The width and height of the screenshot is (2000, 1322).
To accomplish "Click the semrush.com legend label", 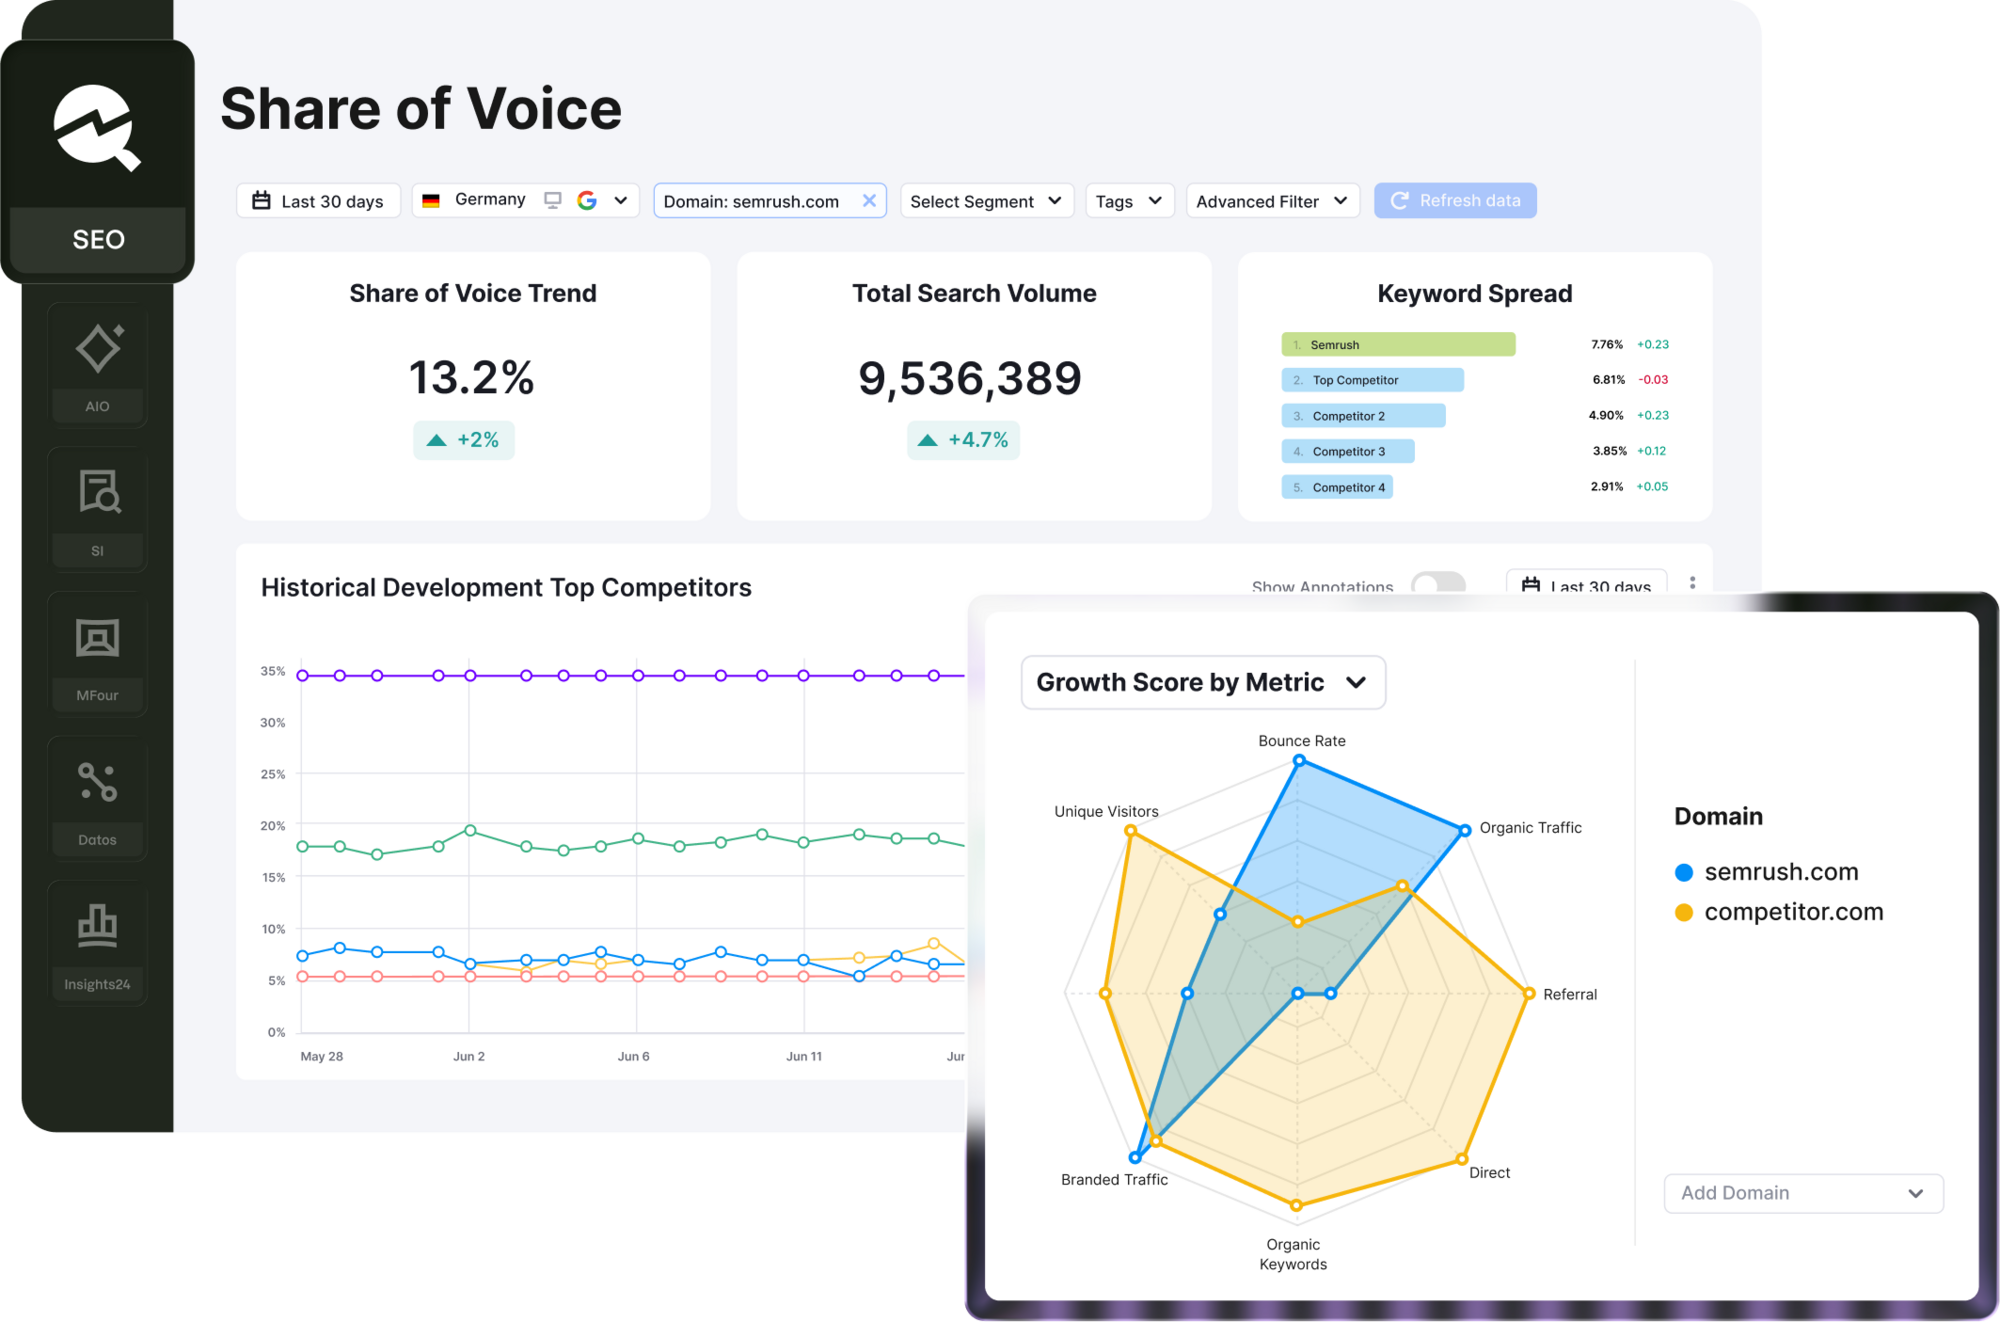I will (x=1781, y=872).
